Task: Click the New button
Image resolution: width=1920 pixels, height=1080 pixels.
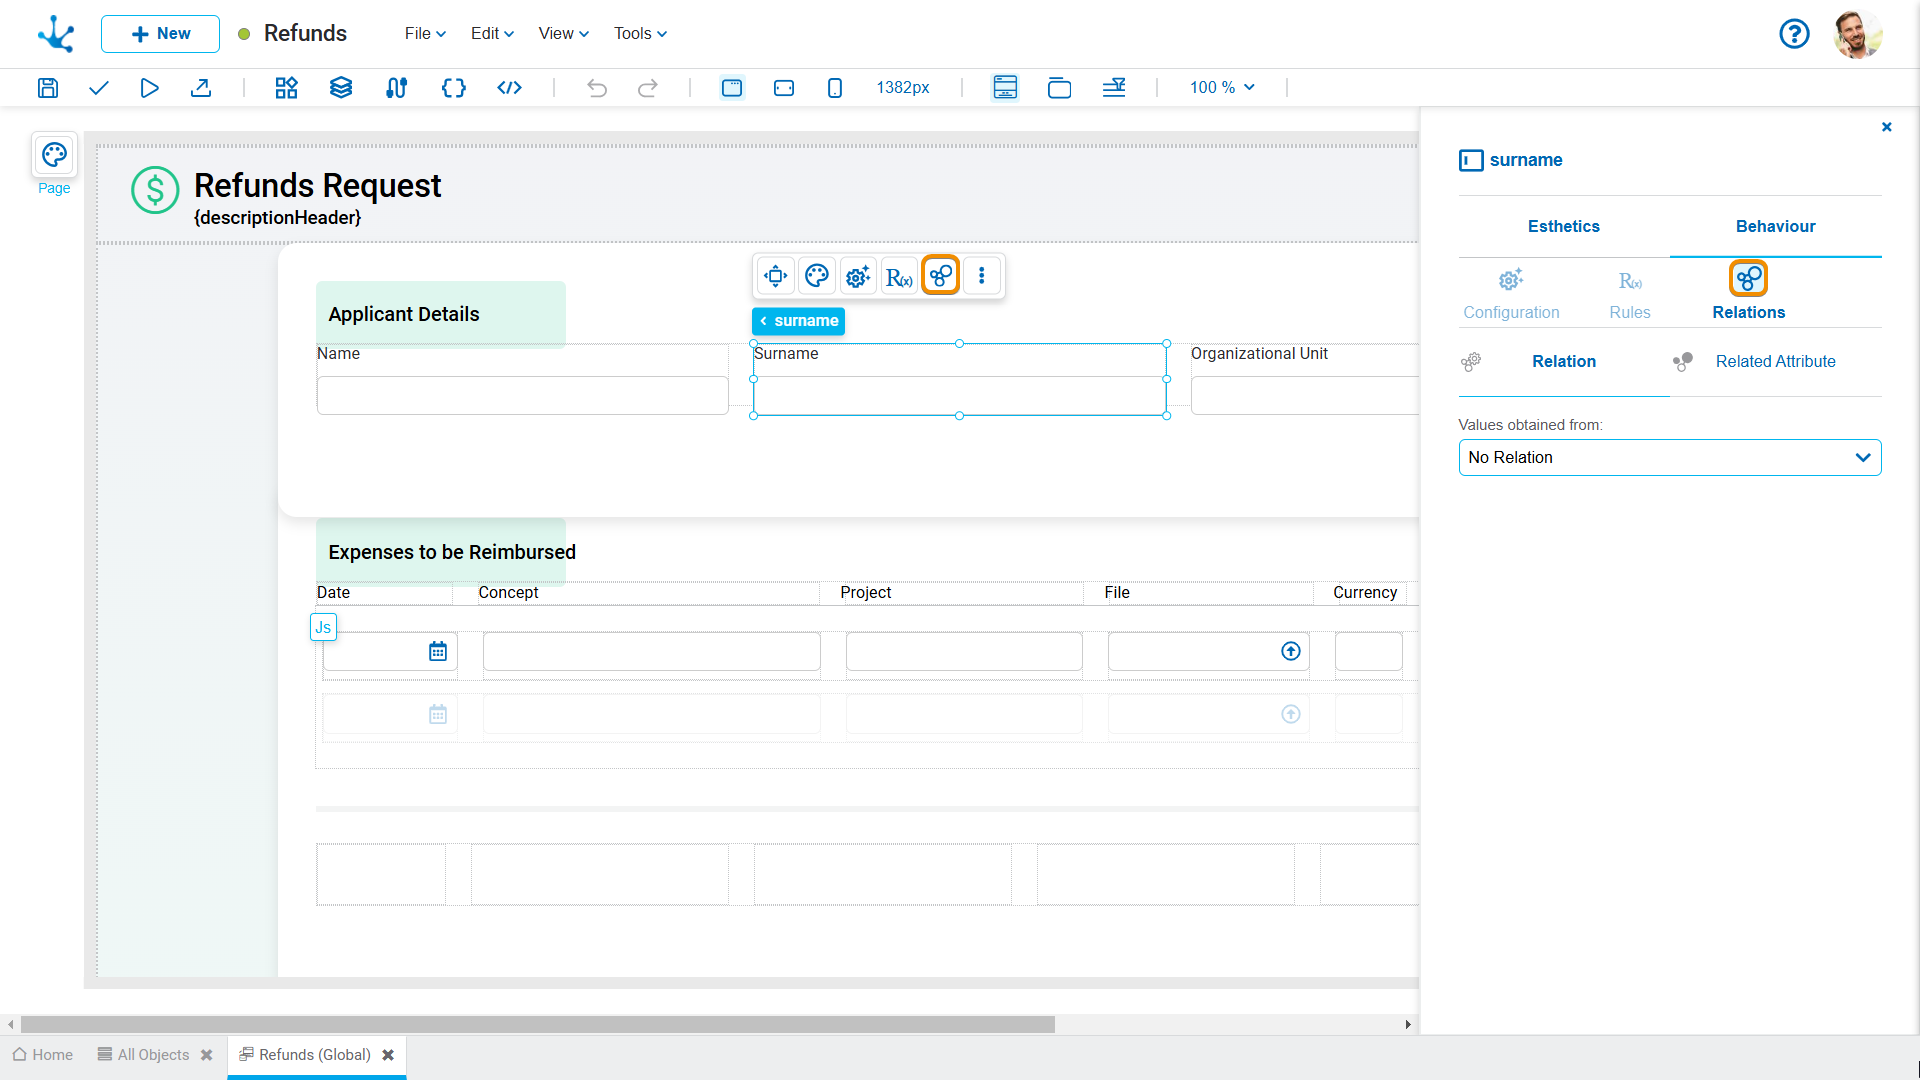Action: [160, 34]
